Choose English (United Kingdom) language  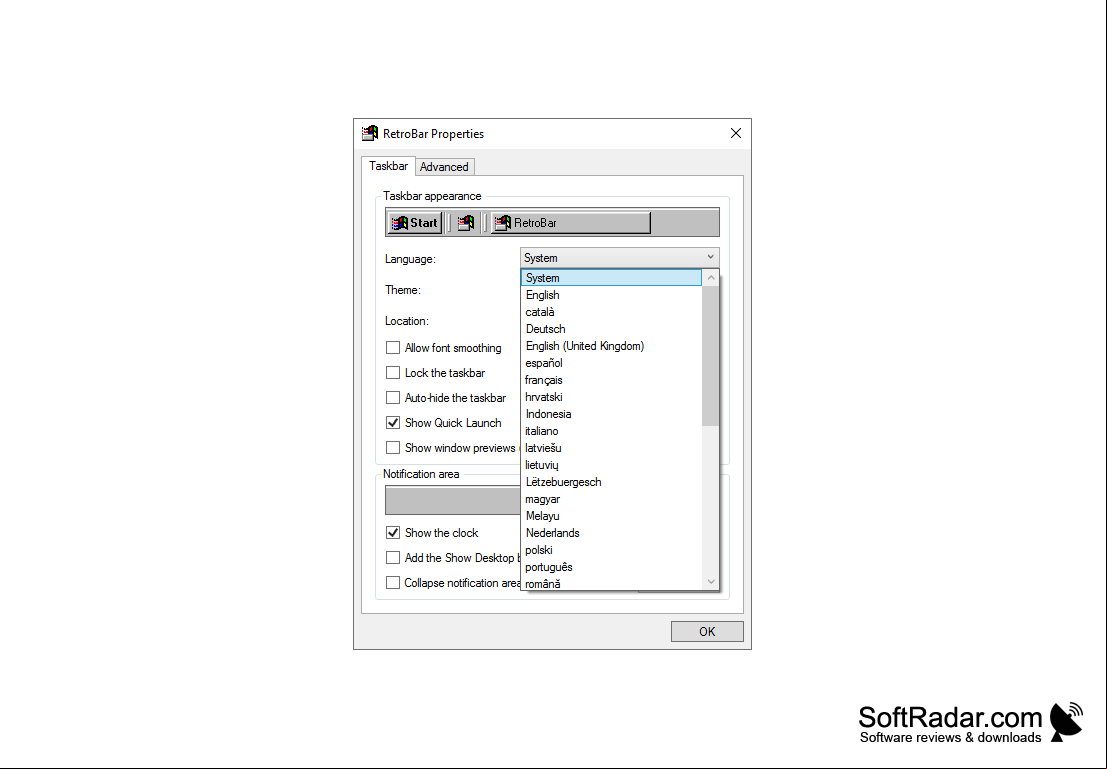pyautogui.click(x=611, y=346)
